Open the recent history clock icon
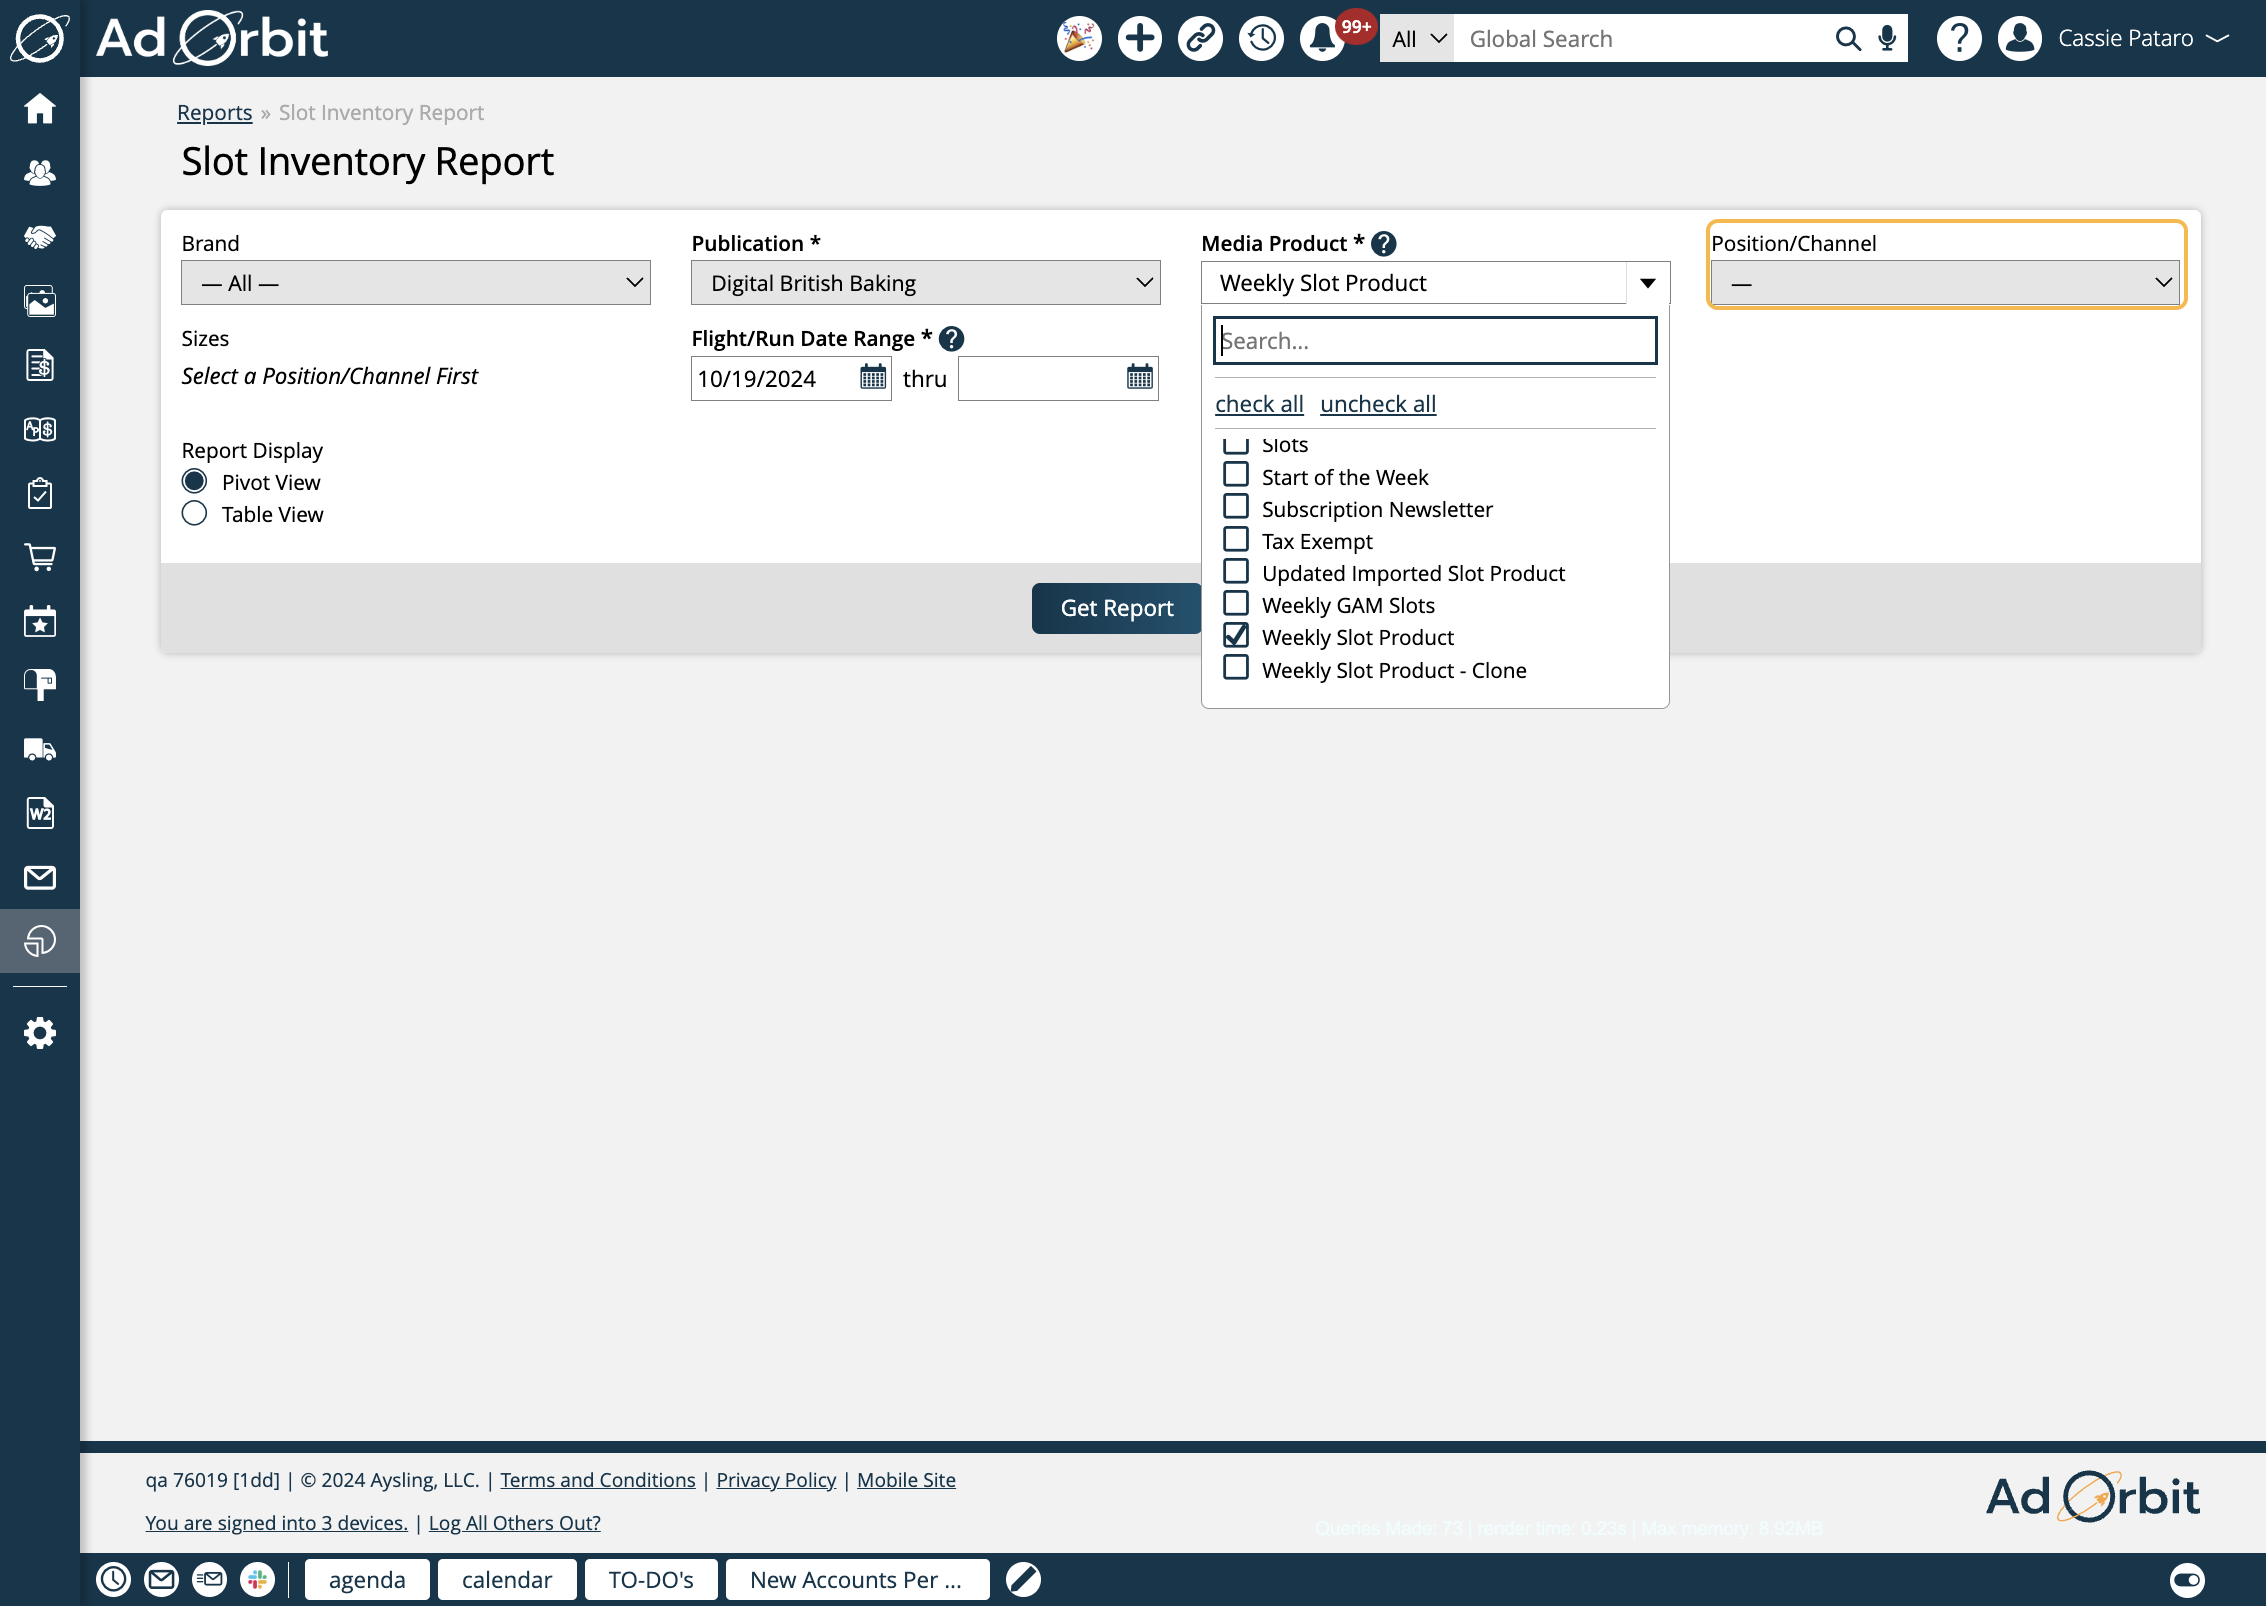 [1261, 39]
